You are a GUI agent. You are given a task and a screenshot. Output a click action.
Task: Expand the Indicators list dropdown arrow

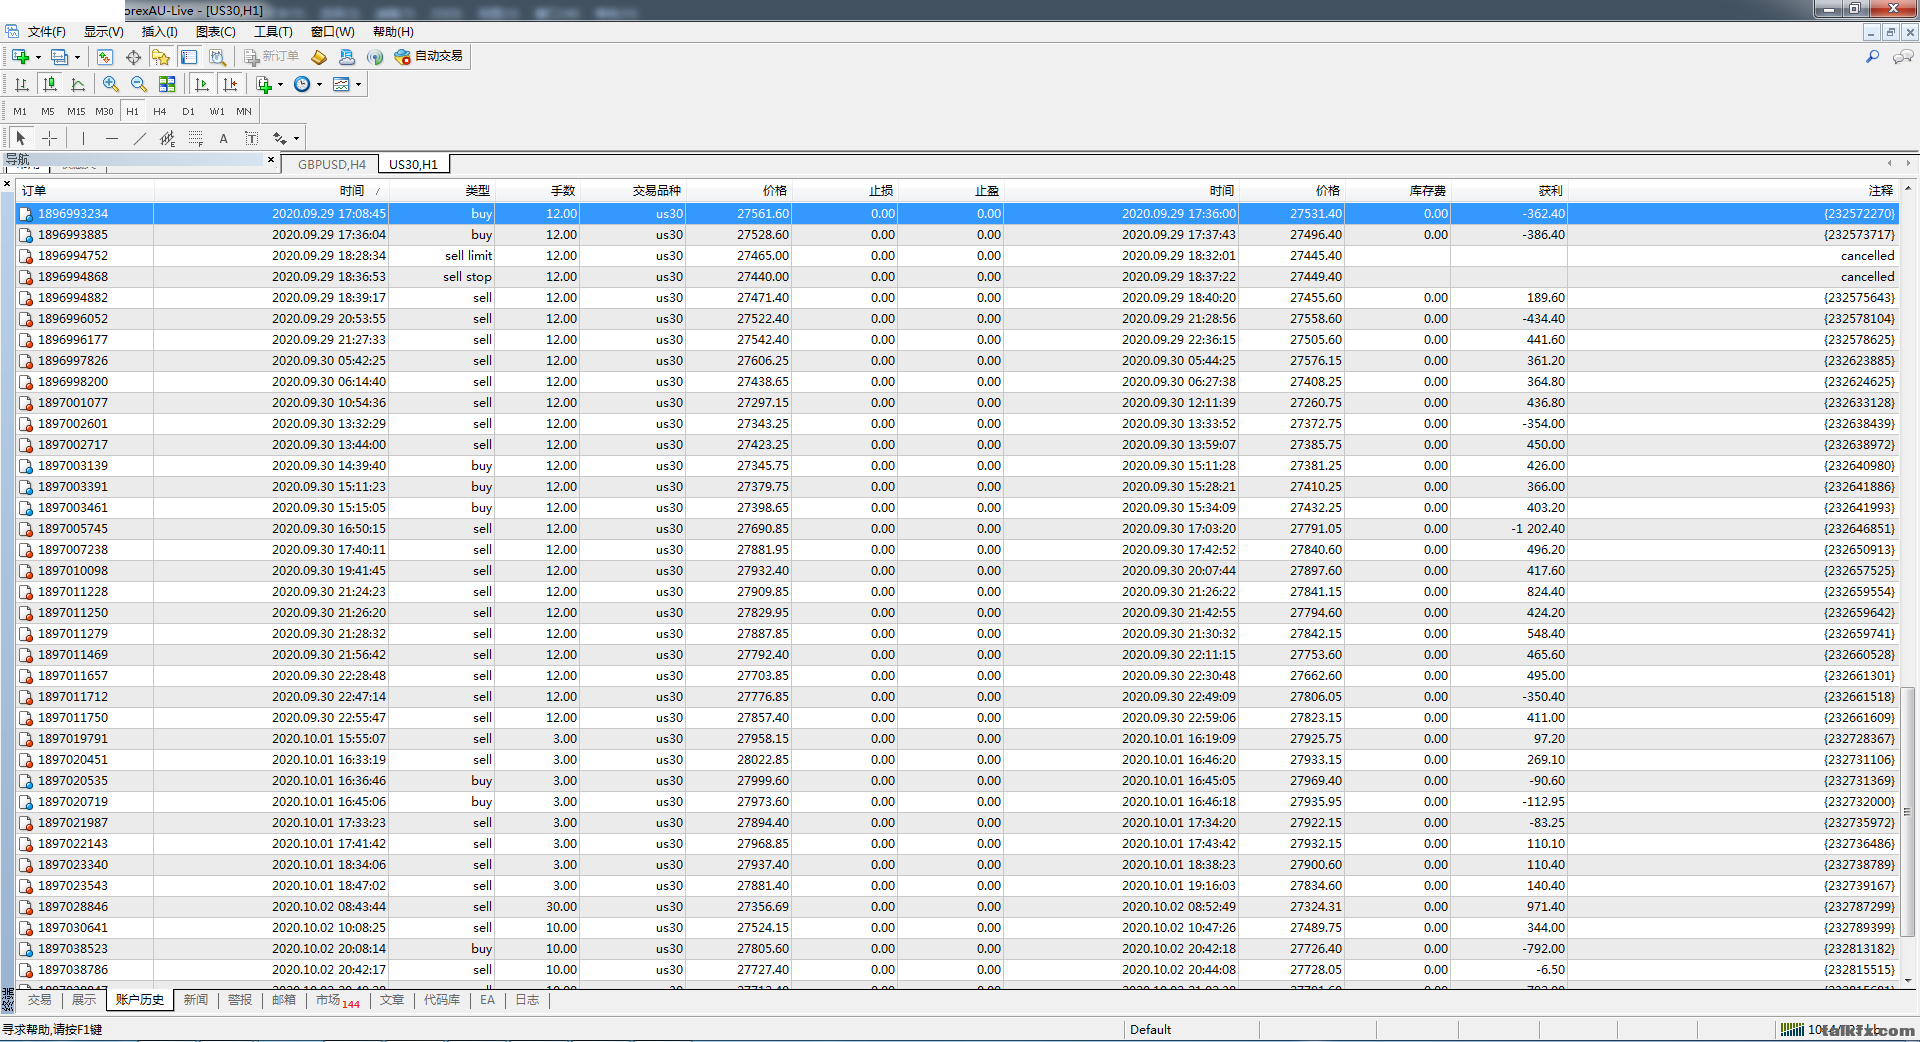point(280,85)
